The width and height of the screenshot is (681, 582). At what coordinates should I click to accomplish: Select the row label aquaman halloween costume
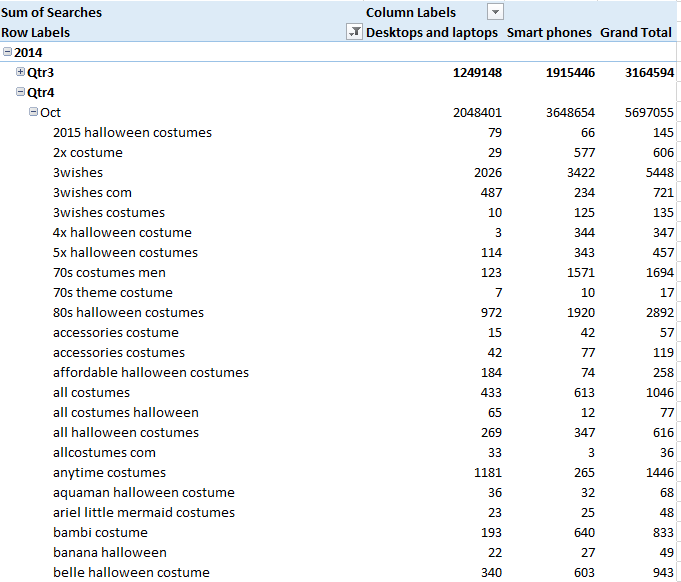click(144, 492)
